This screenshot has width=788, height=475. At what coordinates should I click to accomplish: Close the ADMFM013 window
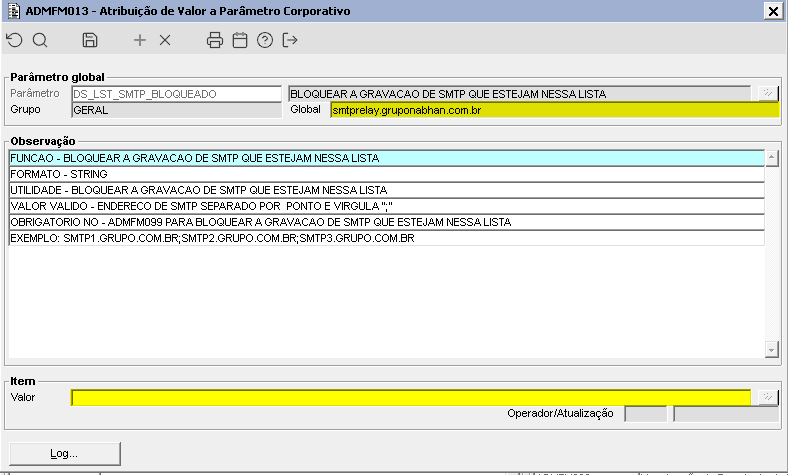(x=774, y=11)
